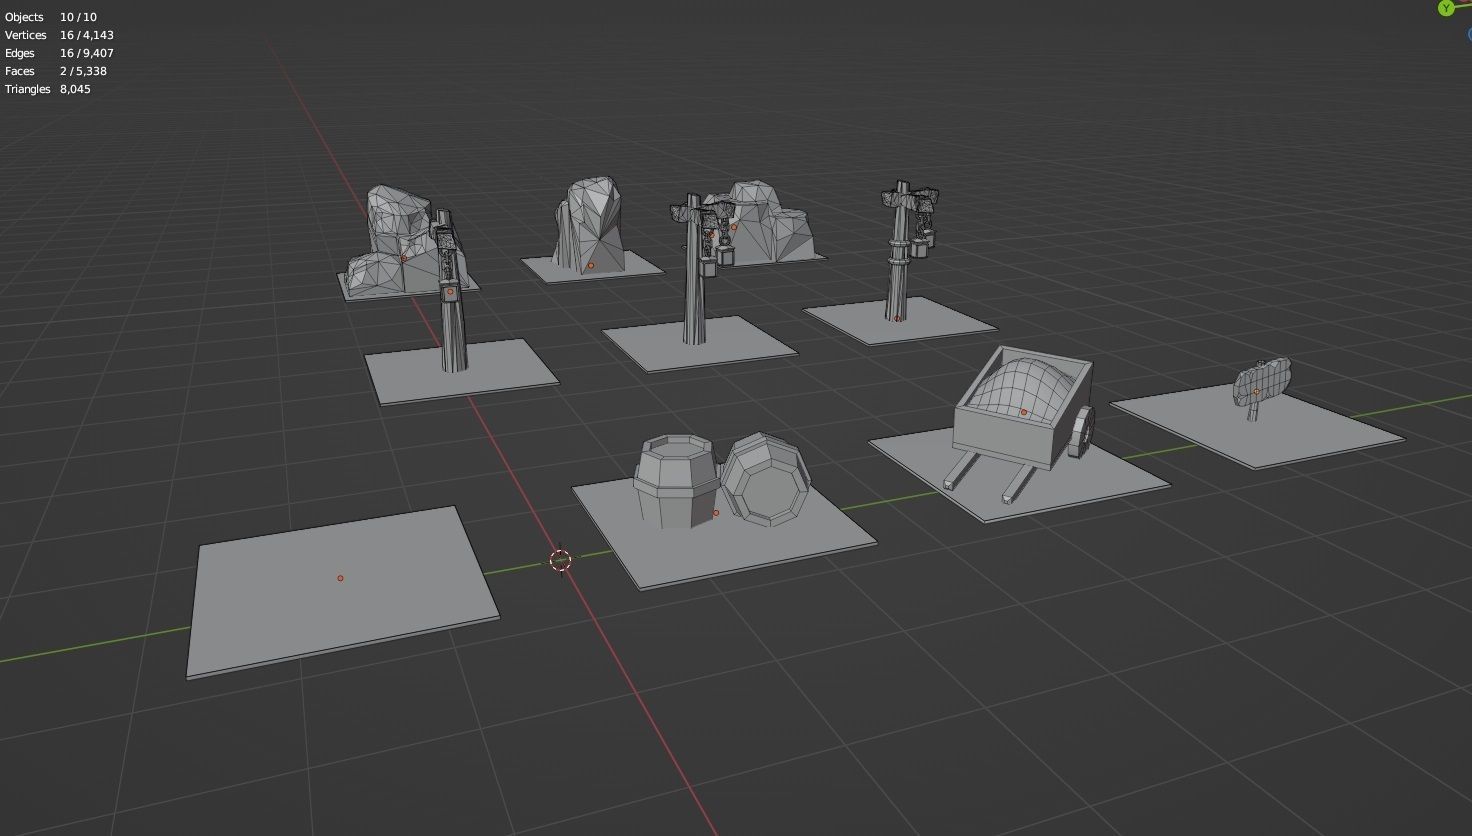Click the base plate under the barrels
The height and width of the screenshot is (836, 1472).
pos(724,530)
